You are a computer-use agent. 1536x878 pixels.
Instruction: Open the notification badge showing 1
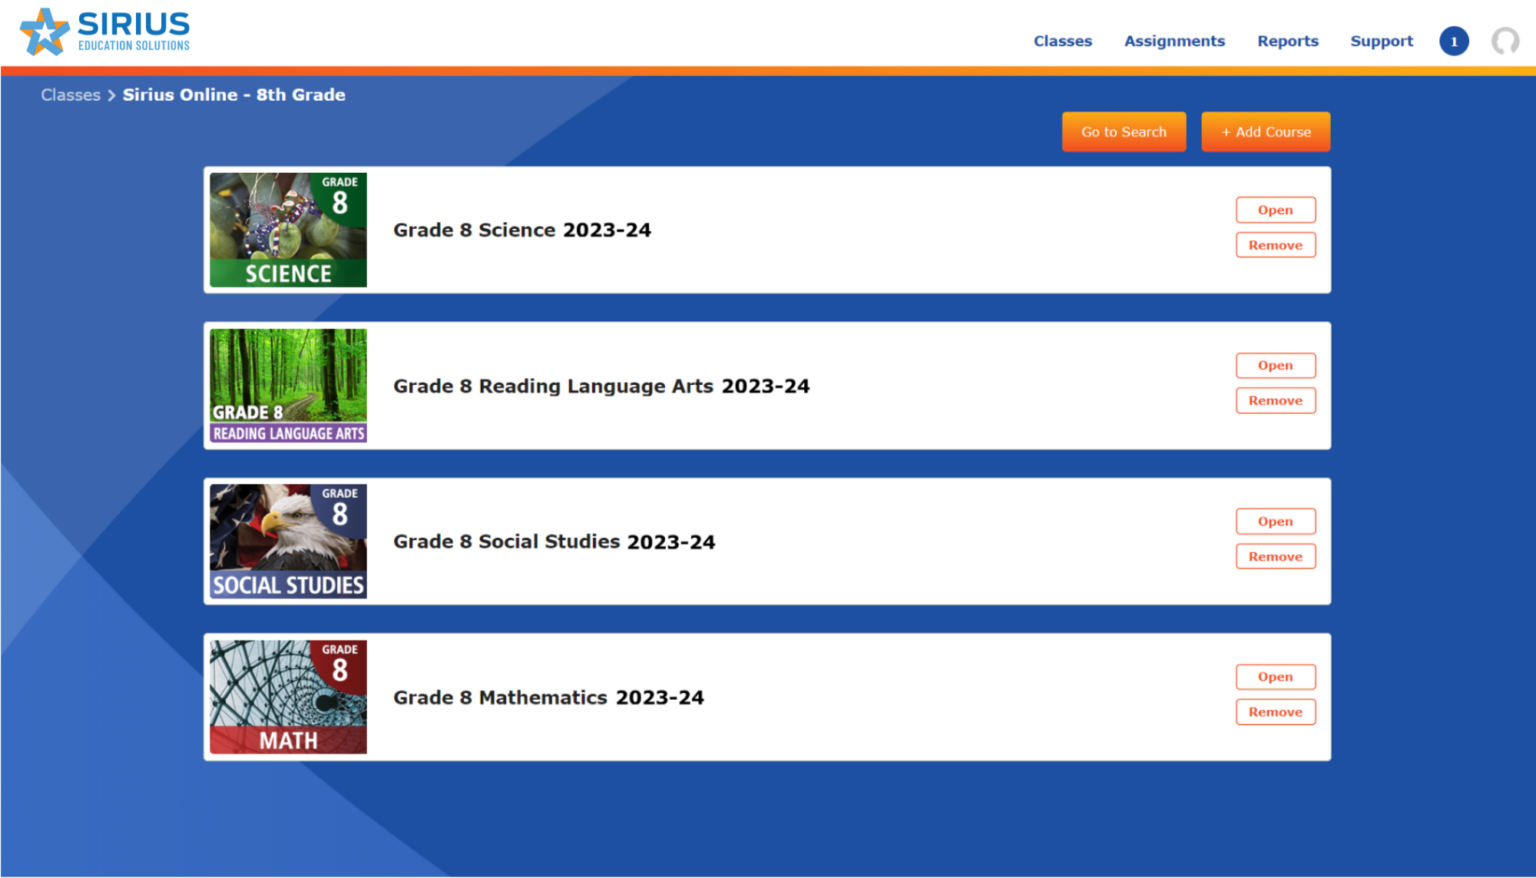click(x=1453, y=41)
